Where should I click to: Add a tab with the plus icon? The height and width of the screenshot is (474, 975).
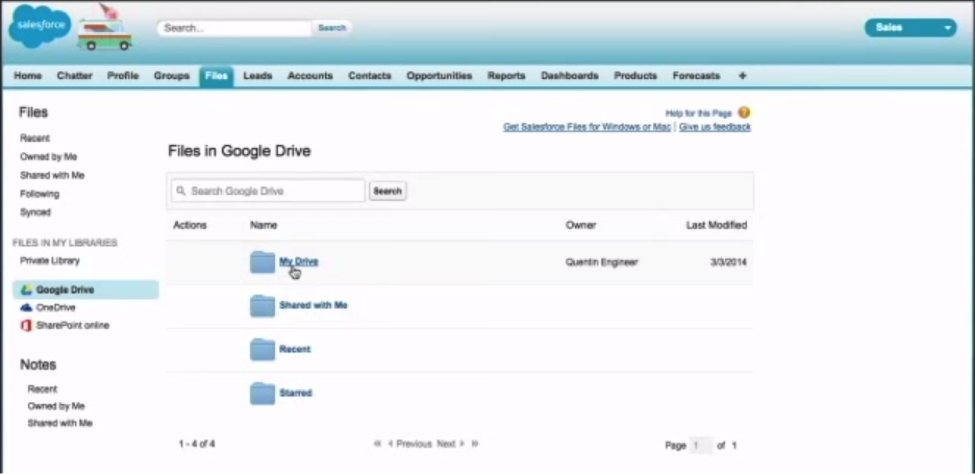(x=742, y=76)
